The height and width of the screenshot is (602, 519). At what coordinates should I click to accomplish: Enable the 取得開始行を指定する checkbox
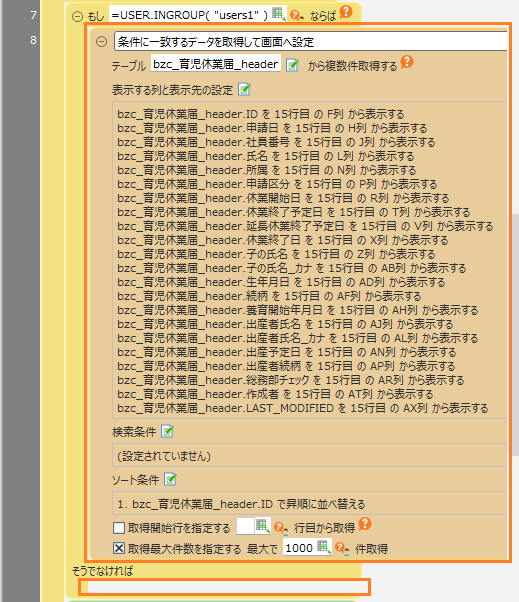(119, 528)
